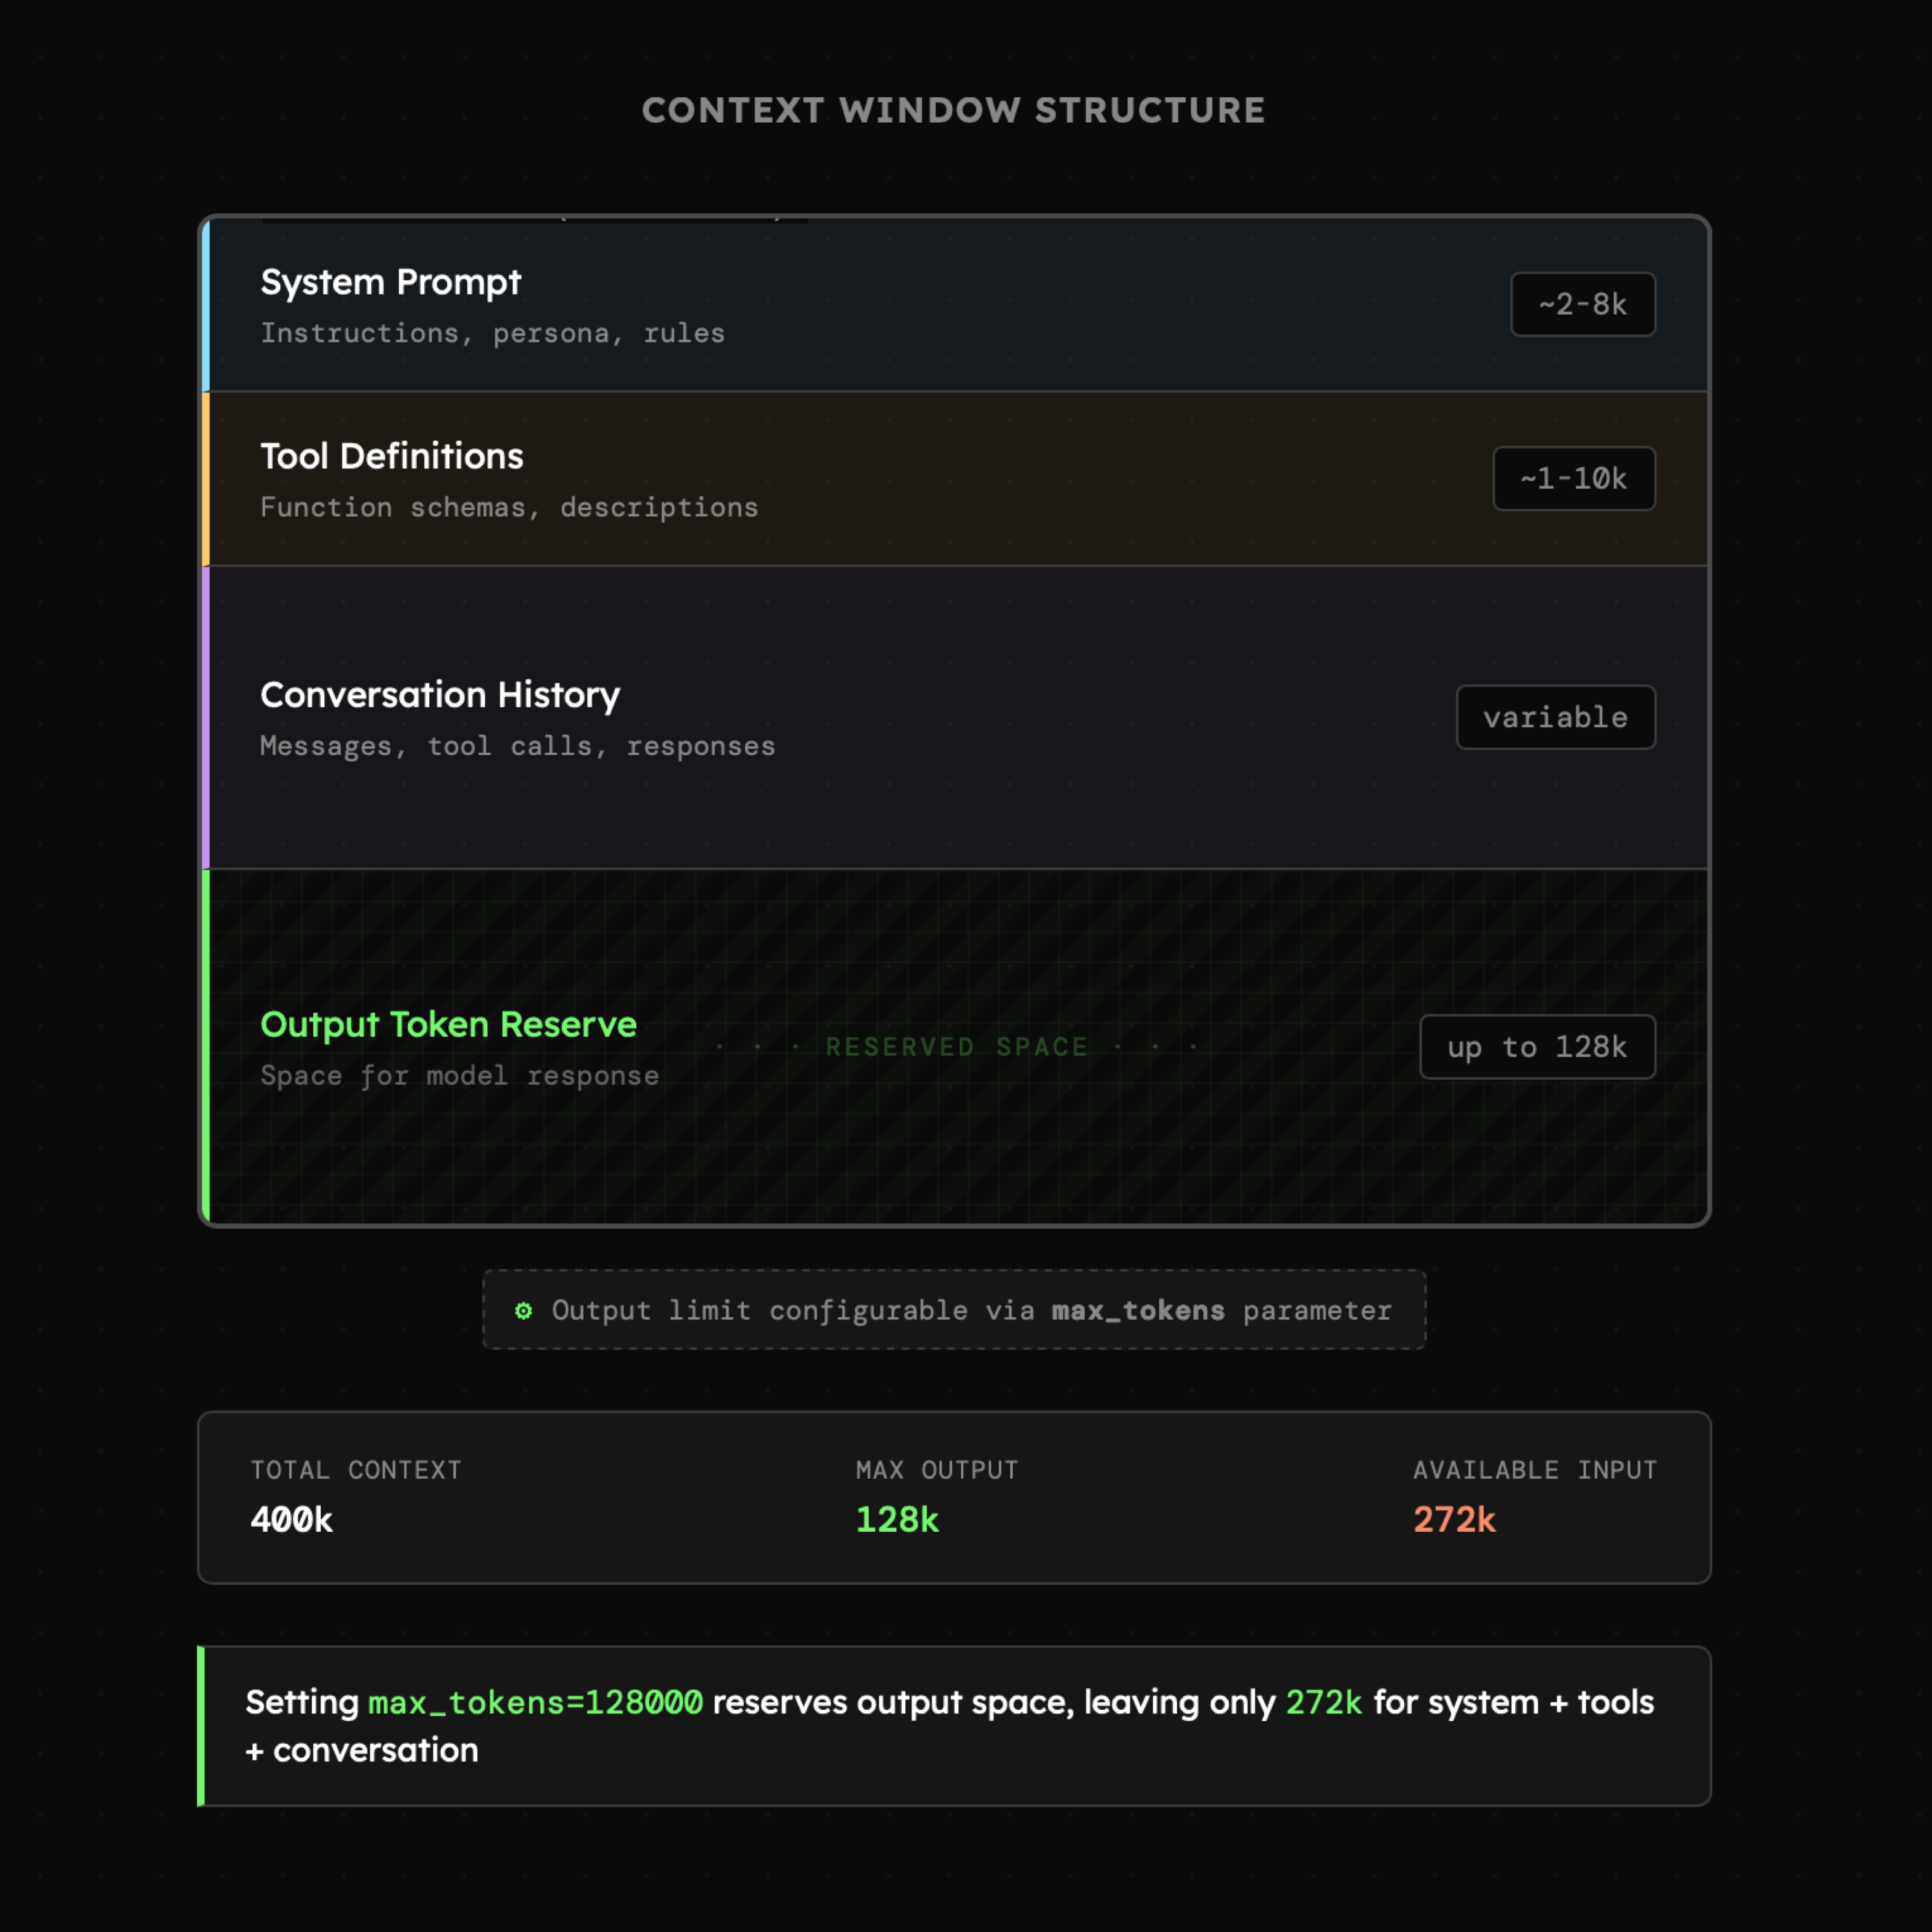Select the Conversation History heading
This screenshot has height=1932, width=1932.
[440, 695]
